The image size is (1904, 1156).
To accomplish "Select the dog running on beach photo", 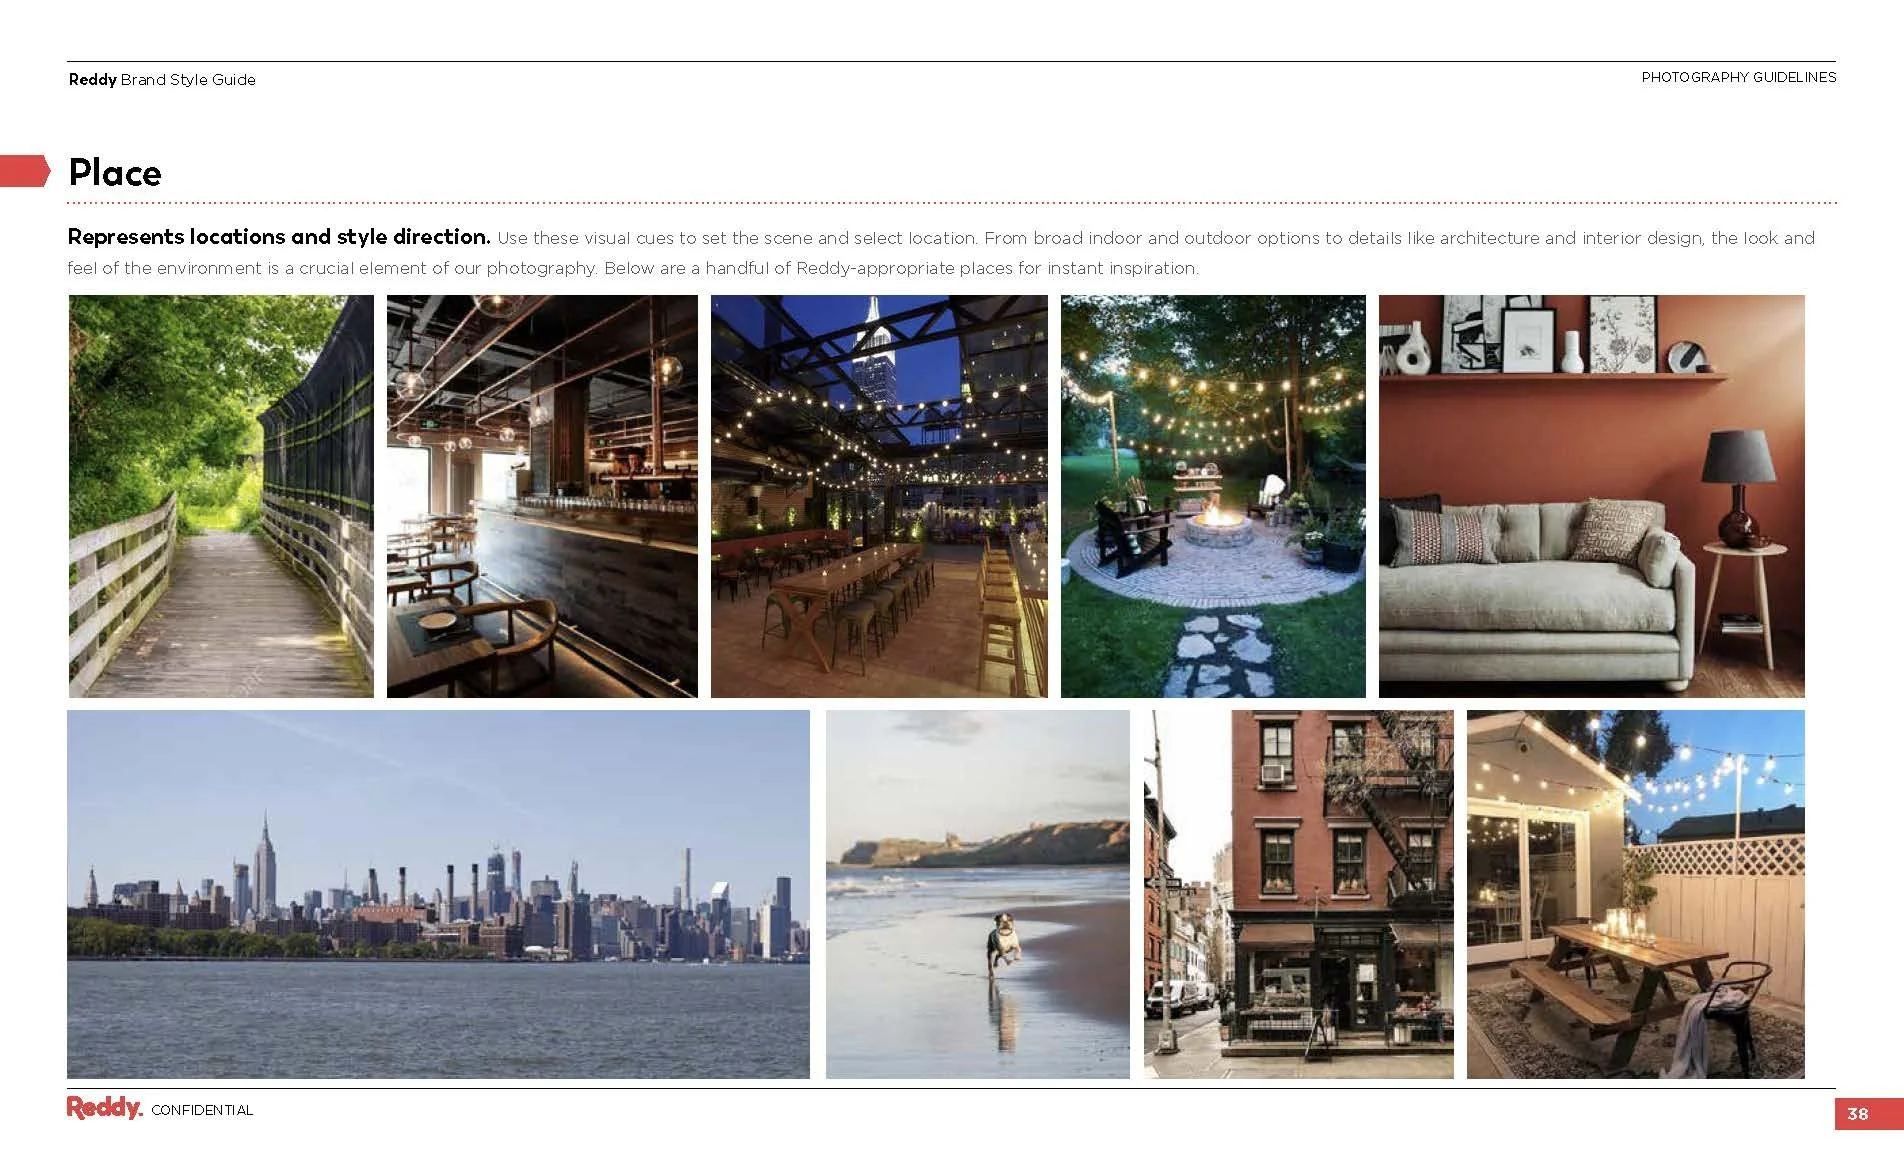I will pos(978,894).
